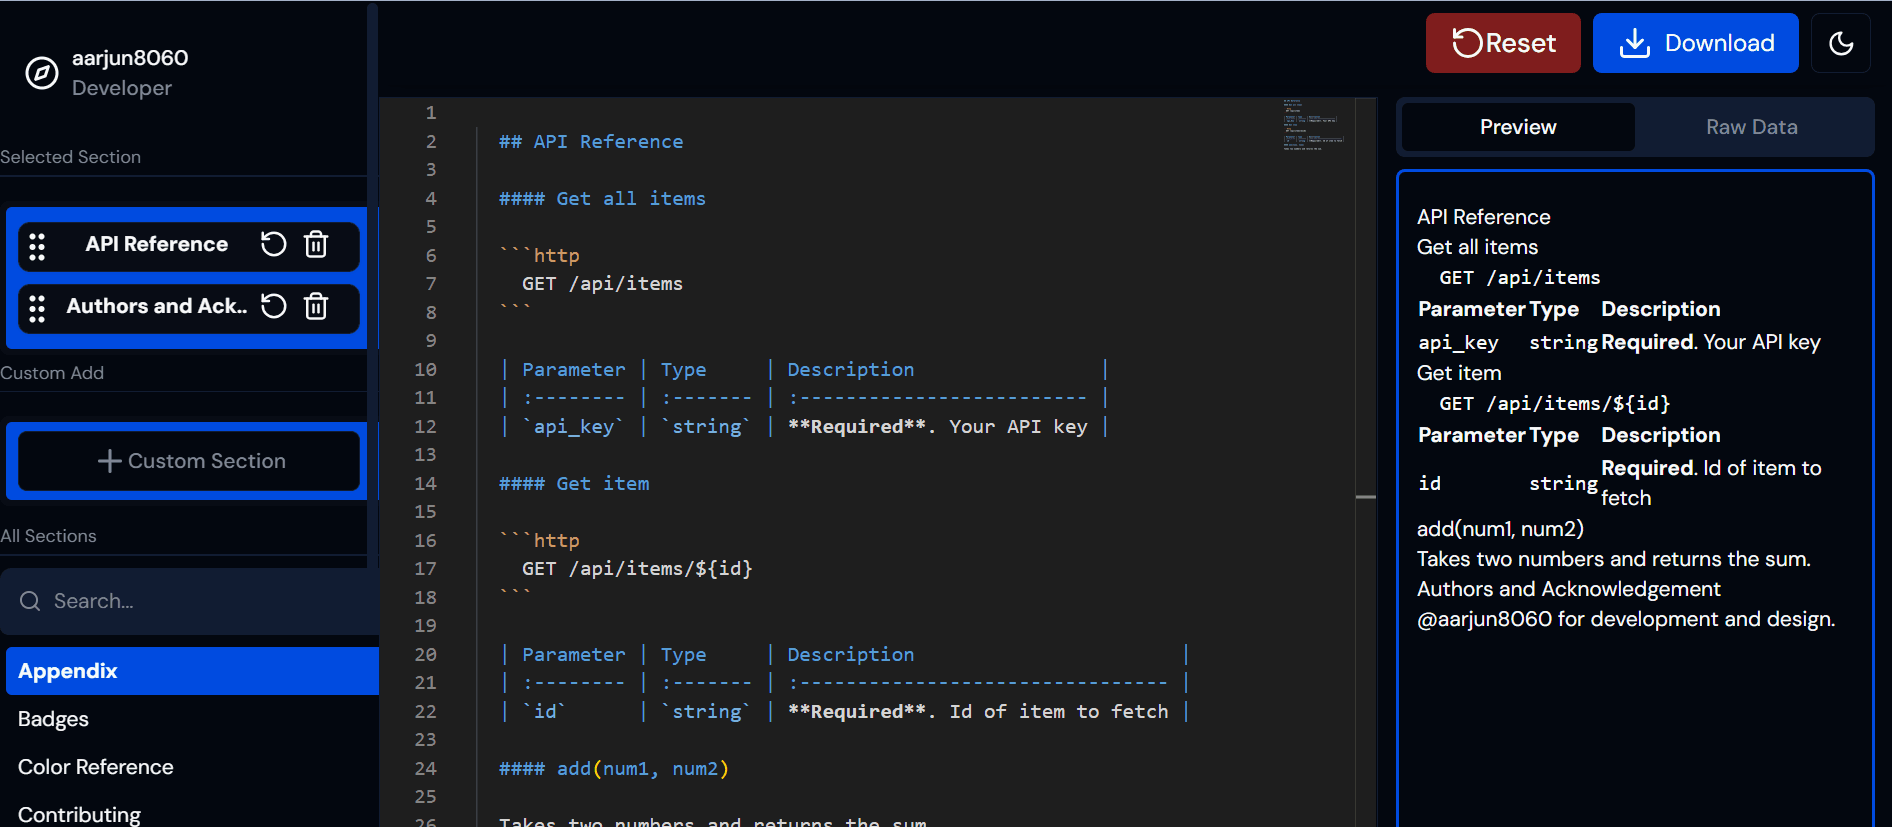Toggle dark mode with moon icon
This screenshot has width=1892, height=827.
point(1841,43)
